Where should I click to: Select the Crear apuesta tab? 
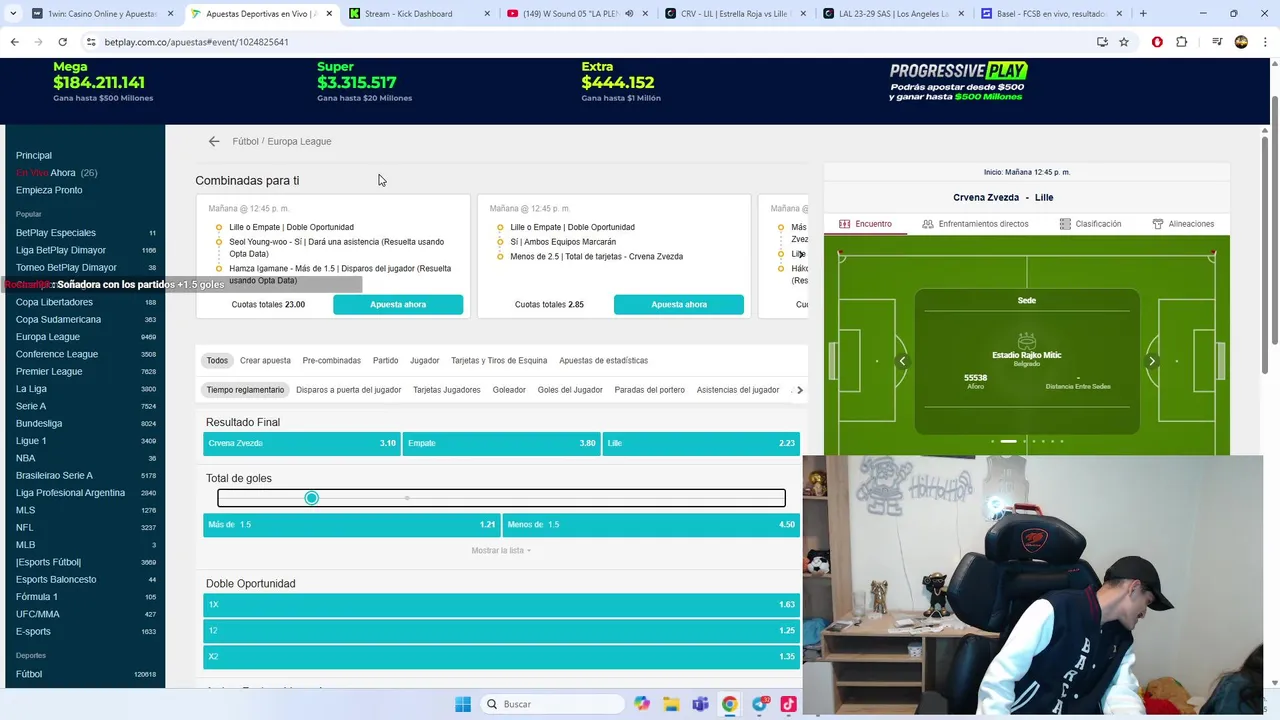click(265, 360)
